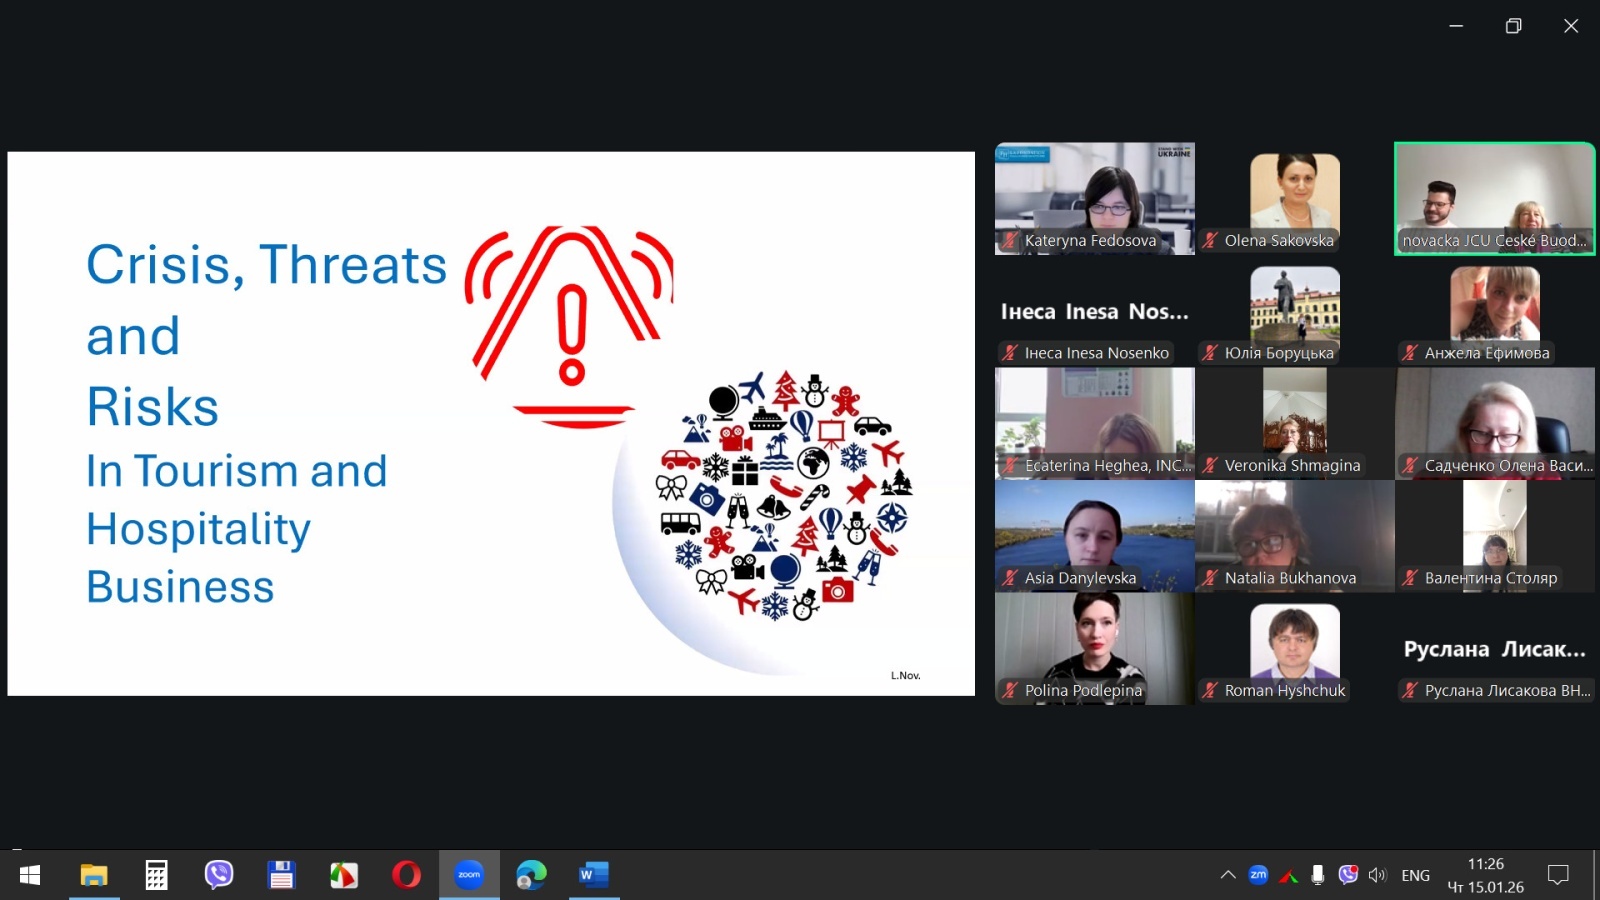Click muted mic icon on Natalia Bukhanova
1600x900 pixels.
1210,578
